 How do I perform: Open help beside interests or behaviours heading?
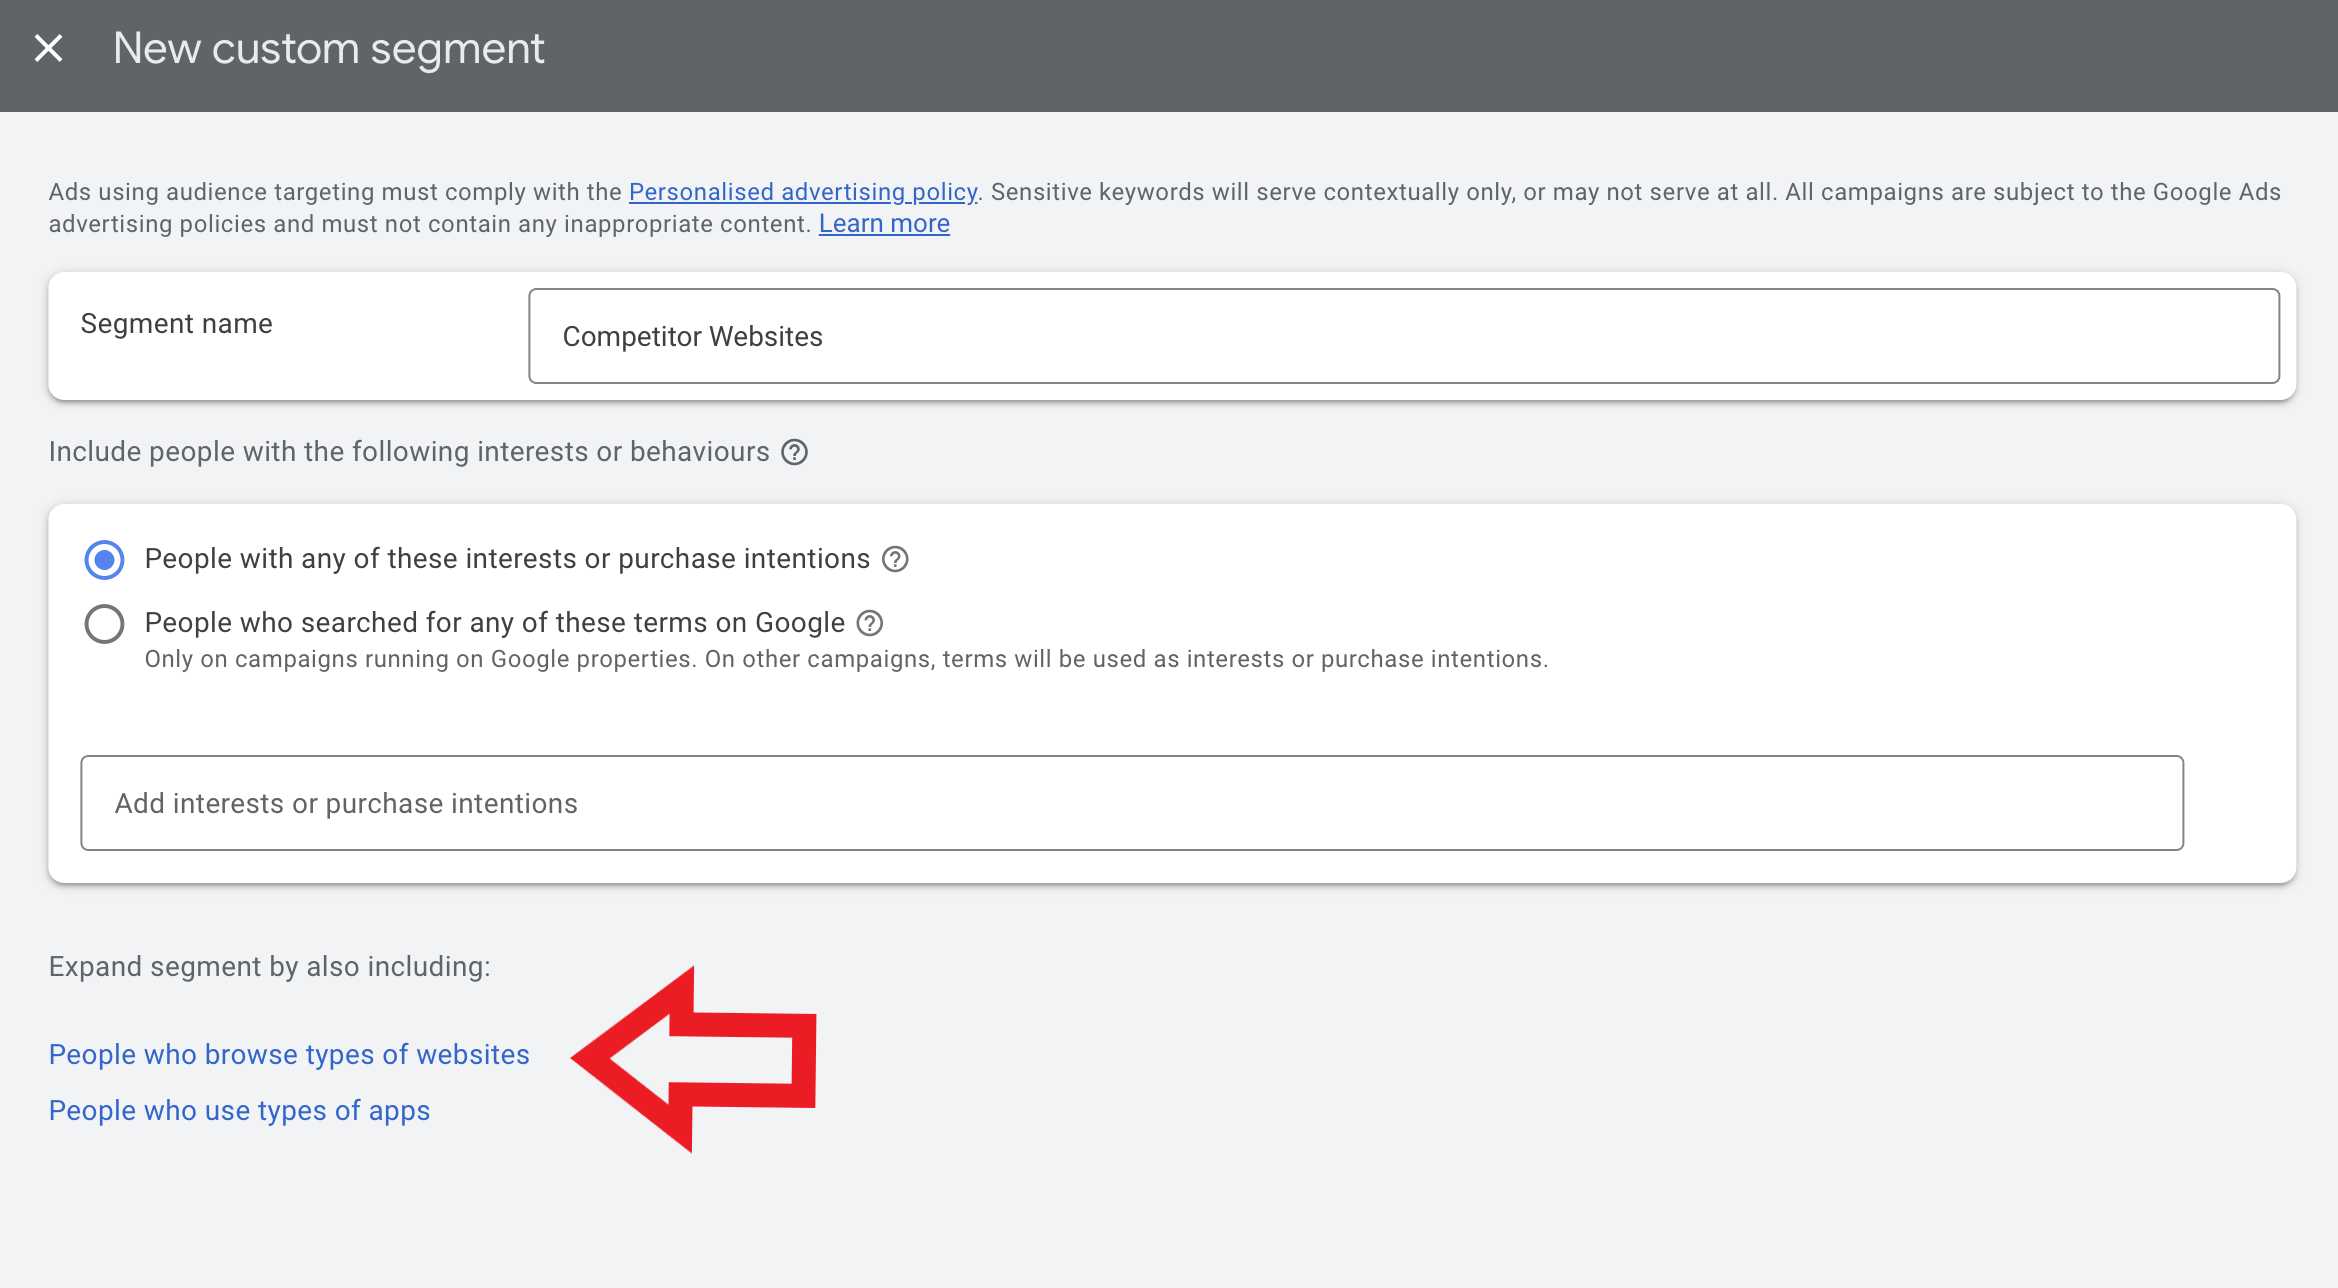pos(793,452)
